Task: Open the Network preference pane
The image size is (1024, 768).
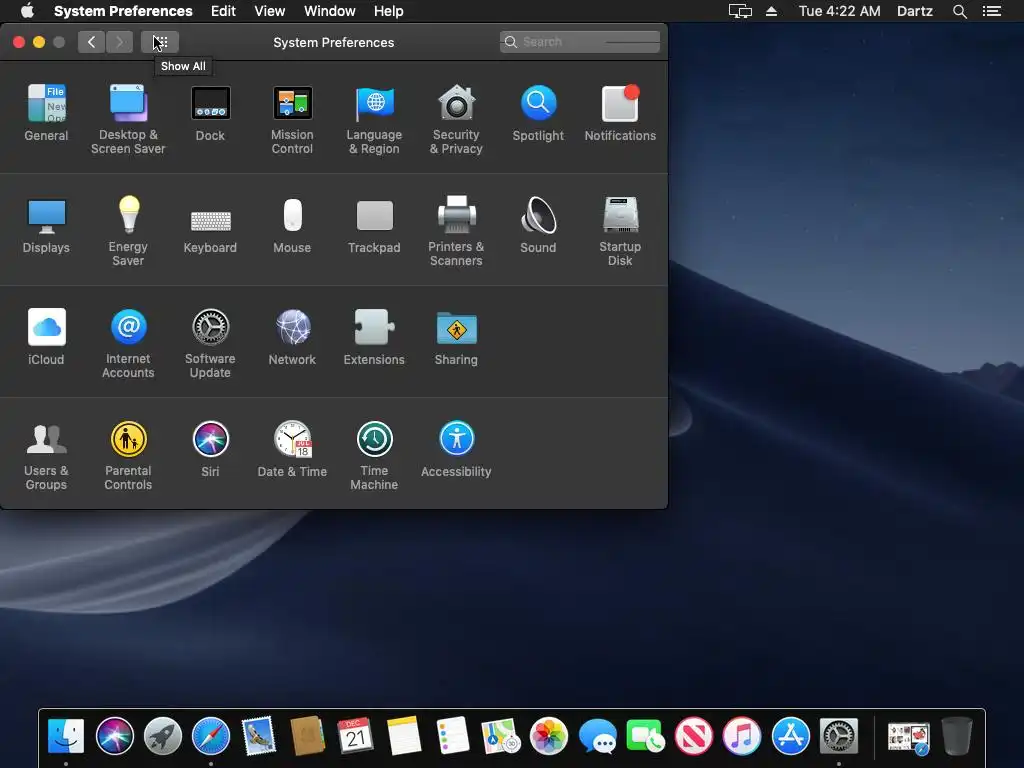Action: (x=292, y=336)
